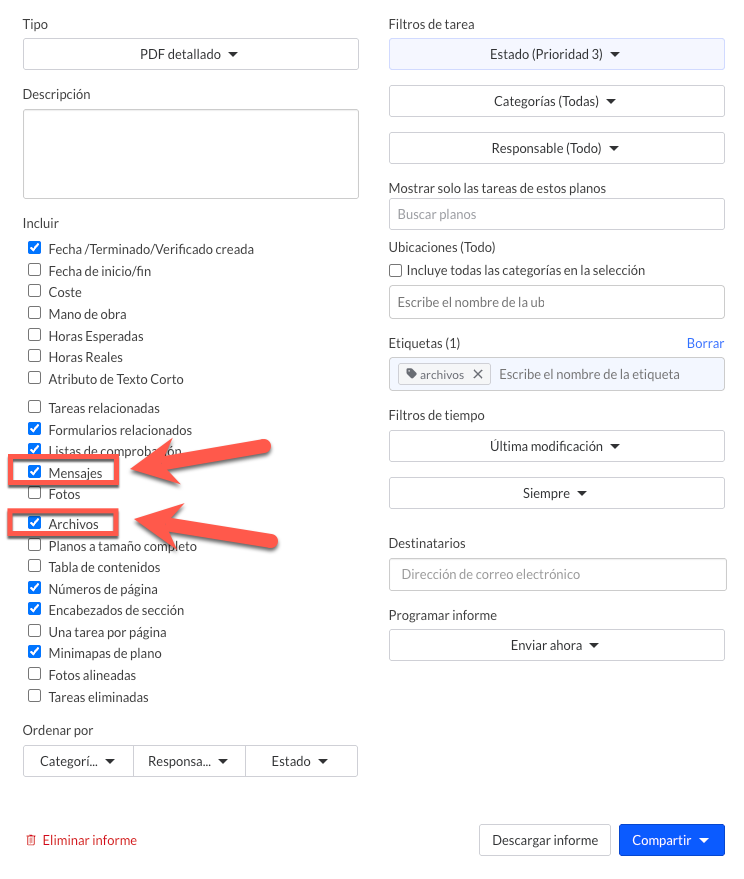Expand the Última modificación time filter
744x879 pixels.
coord(556,446)
